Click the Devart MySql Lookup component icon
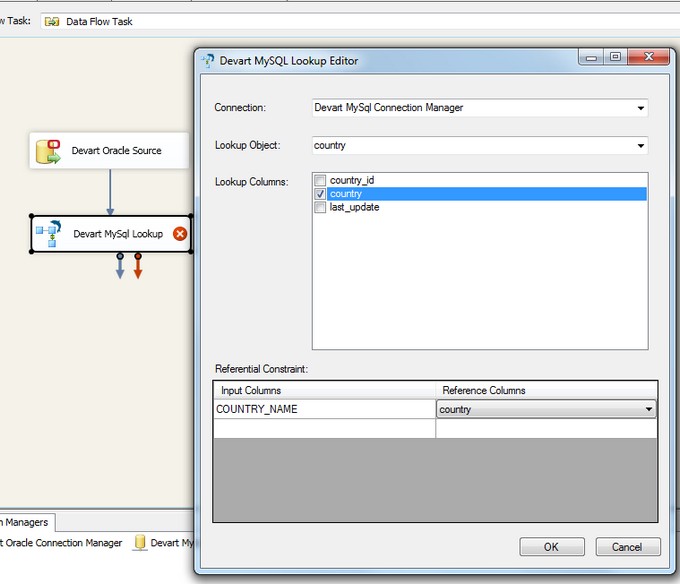The width and height of the screenshot is (680, 584). pyautogui.click(x=49, y=233)
